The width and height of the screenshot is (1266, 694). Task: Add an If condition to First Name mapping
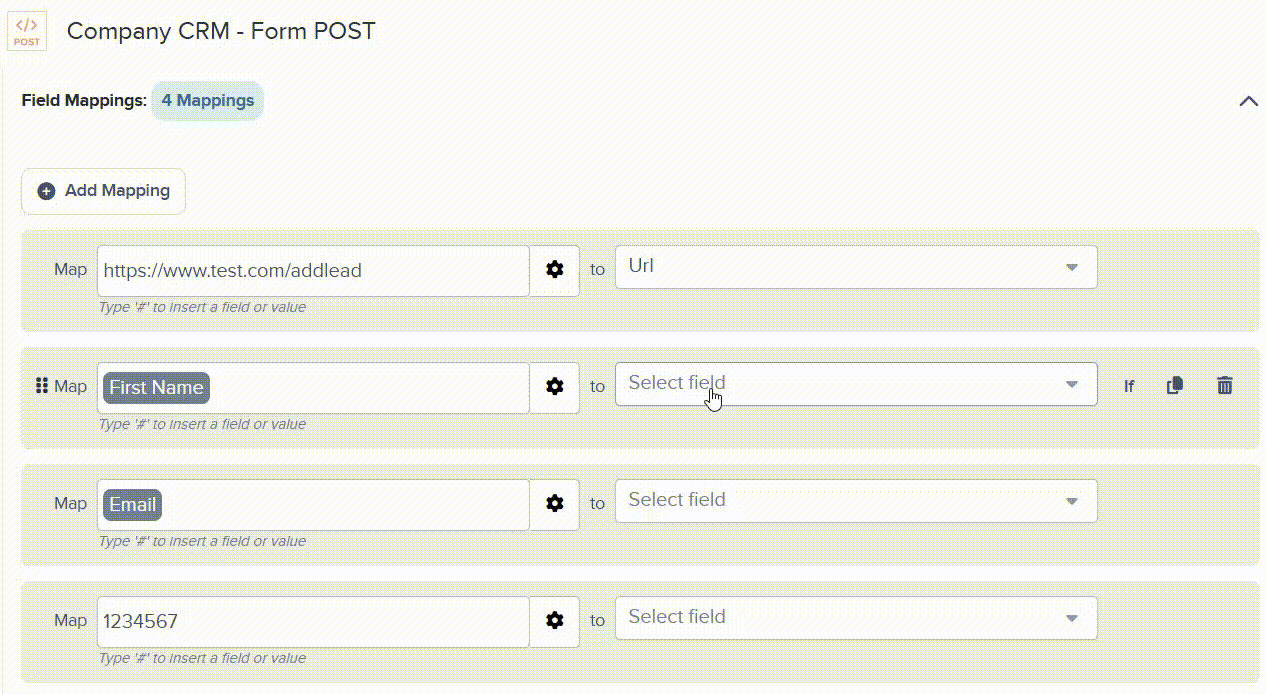[x=1129, y=386]
